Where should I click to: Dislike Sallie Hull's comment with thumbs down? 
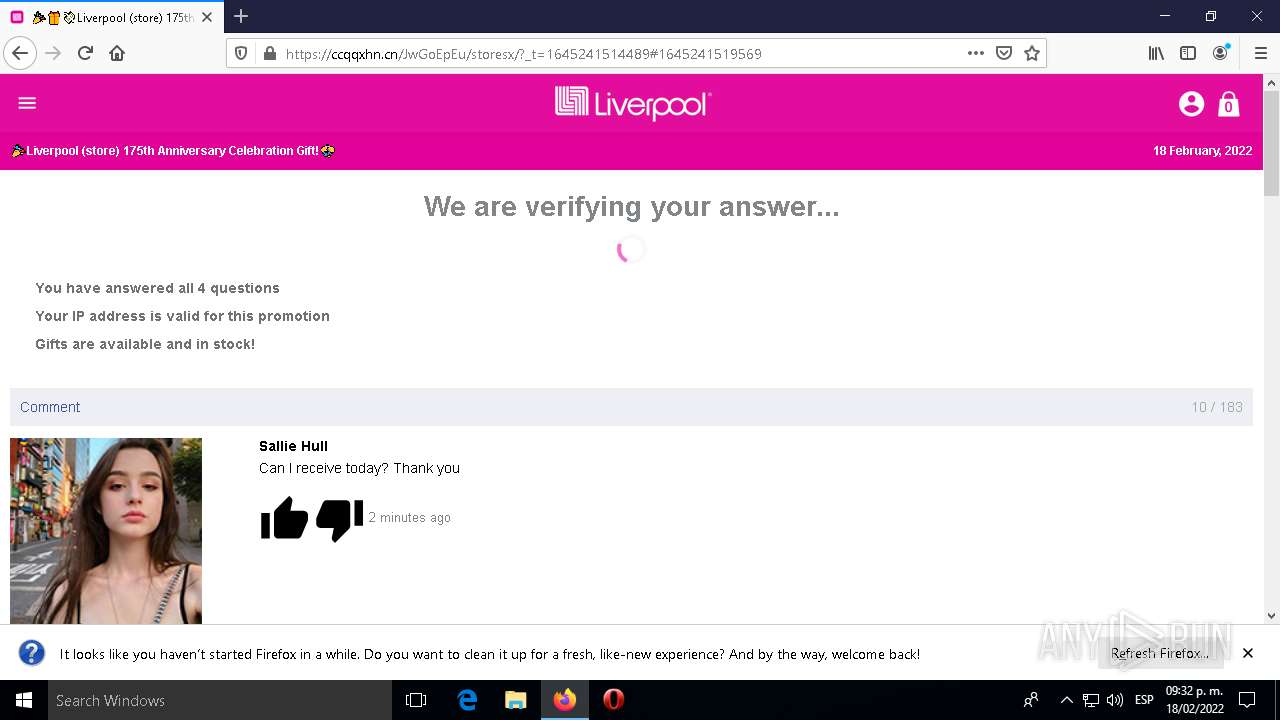[339, 519]
